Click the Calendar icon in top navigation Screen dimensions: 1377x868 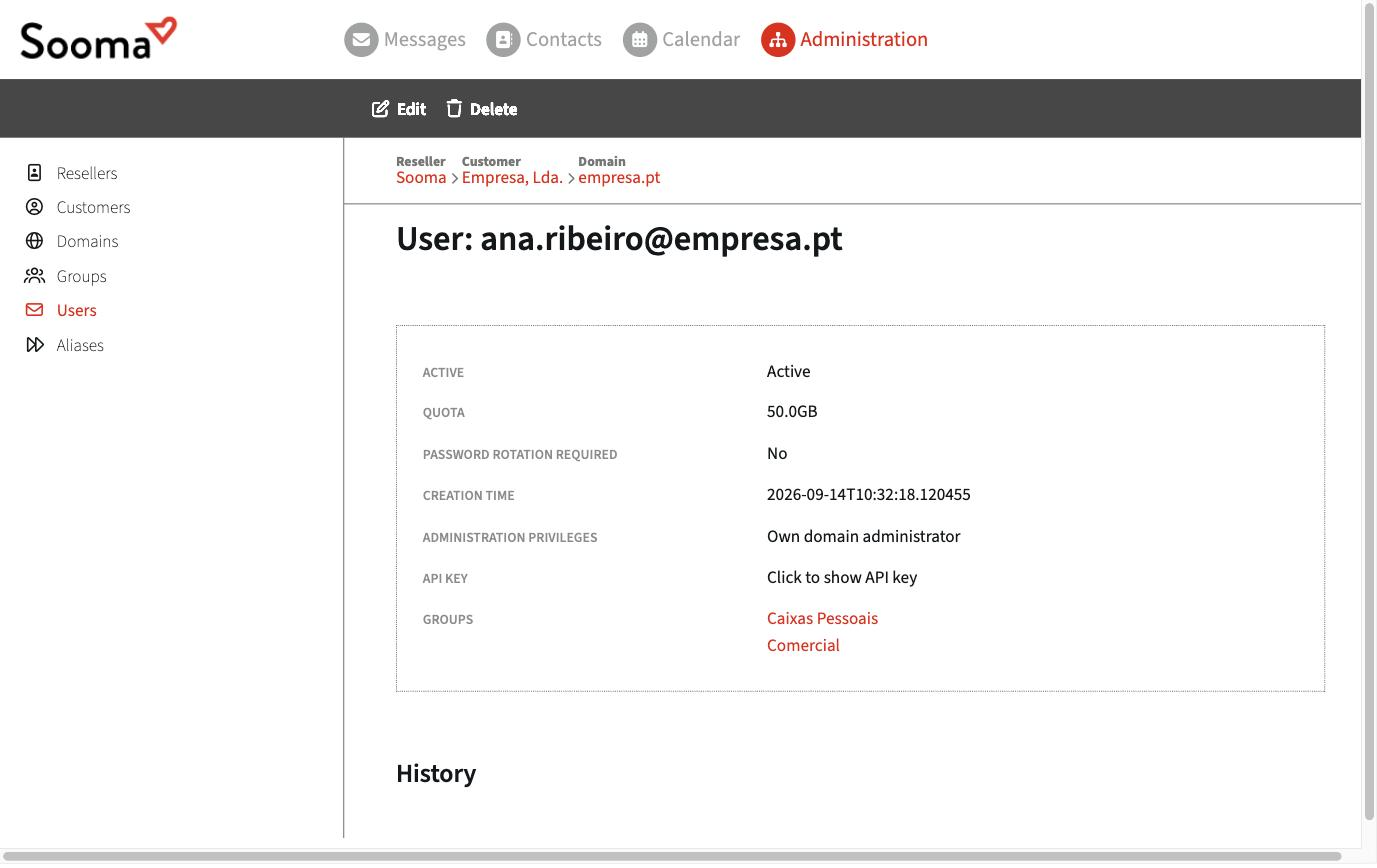(x=639, y=40)
